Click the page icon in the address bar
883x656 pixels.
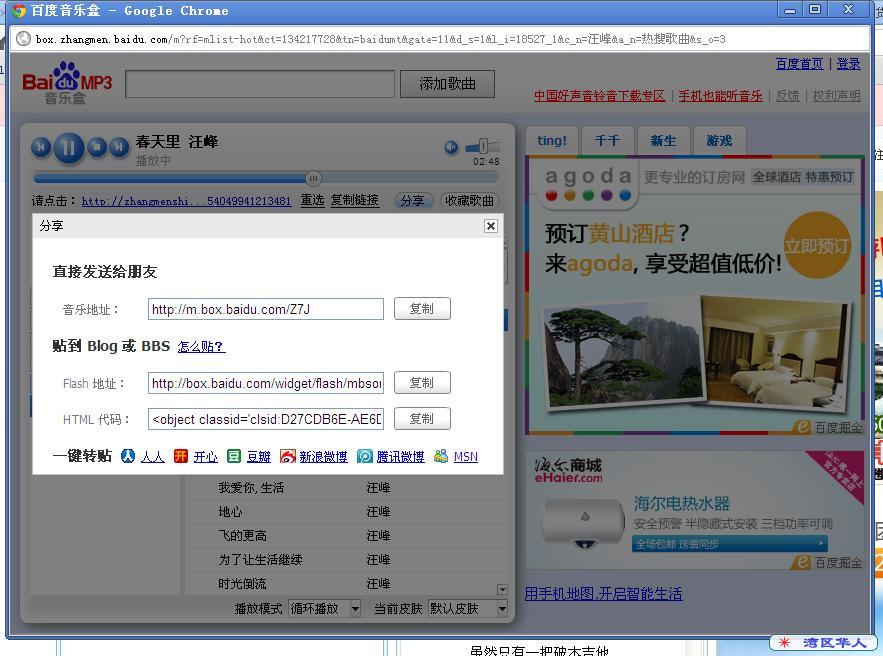click(24, 39)
